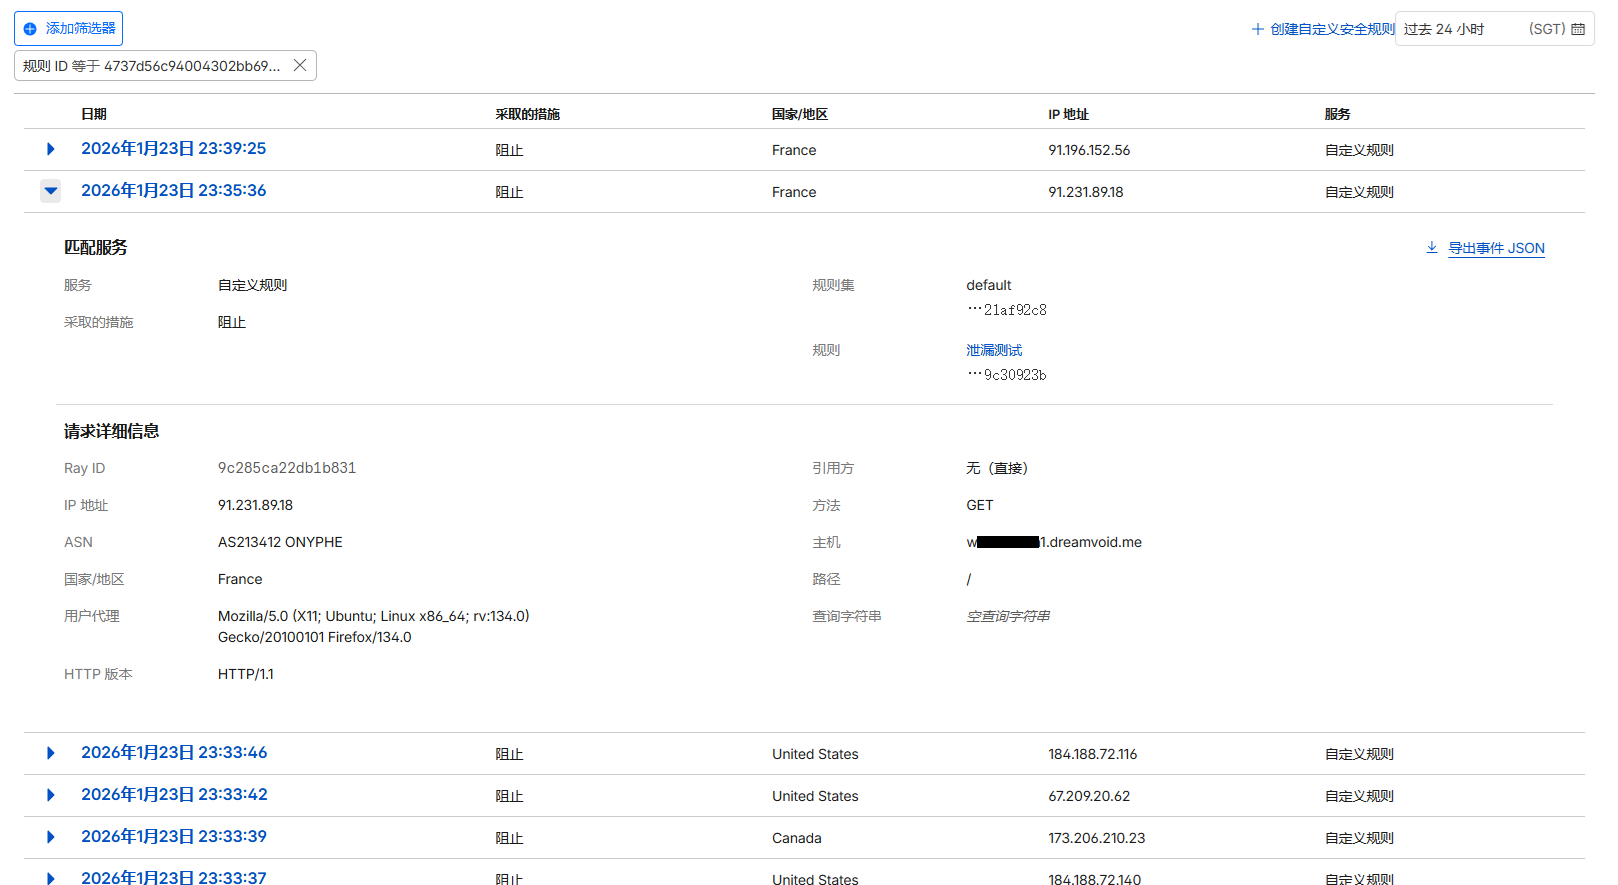Expand the 23:33:42 event arrow

(51, 795)
